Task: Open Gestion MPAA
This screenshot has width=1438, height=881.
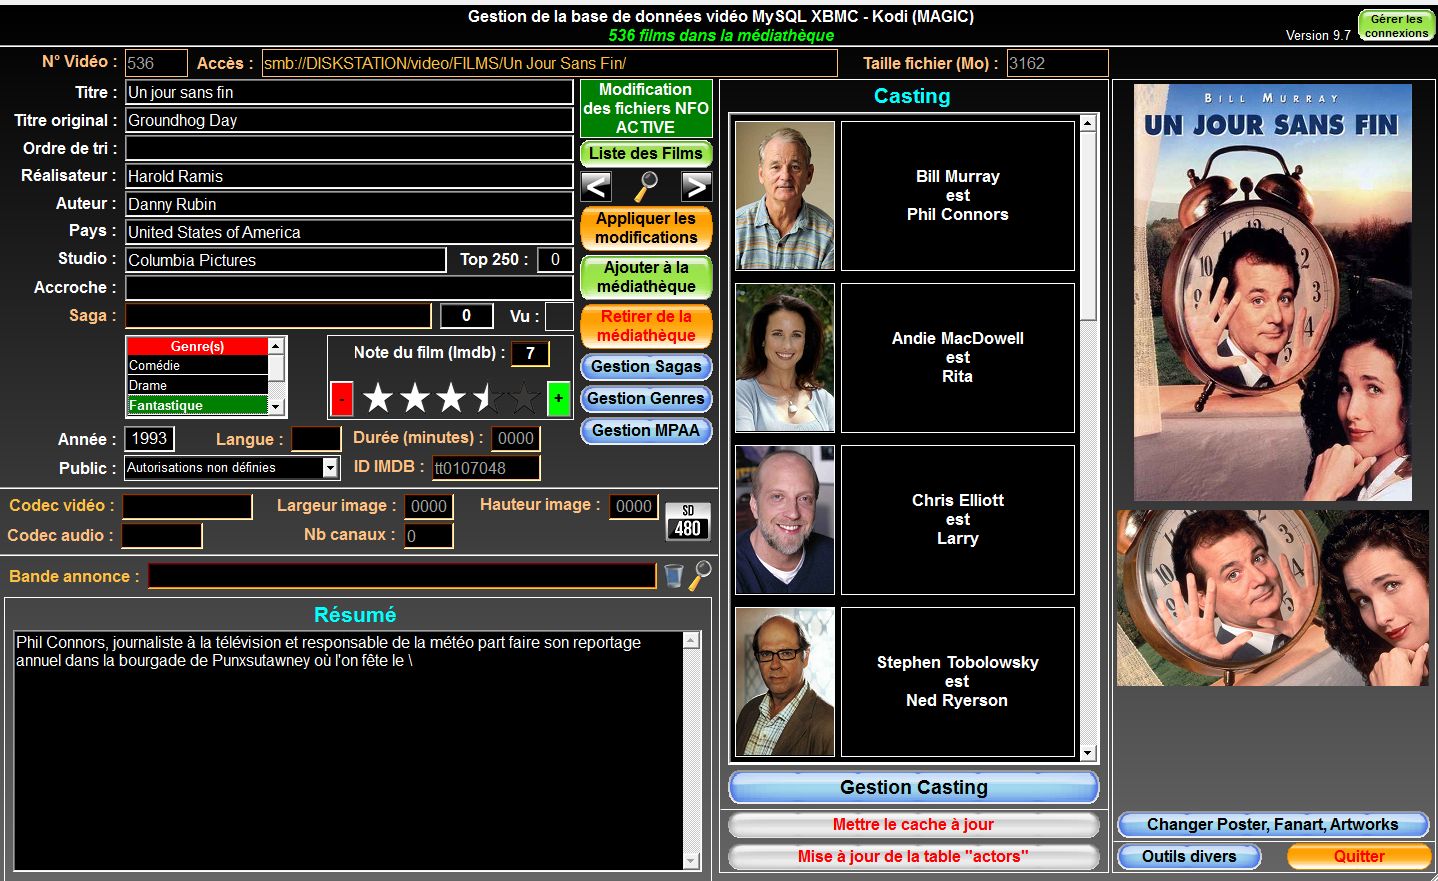Action: coord(646,430)
